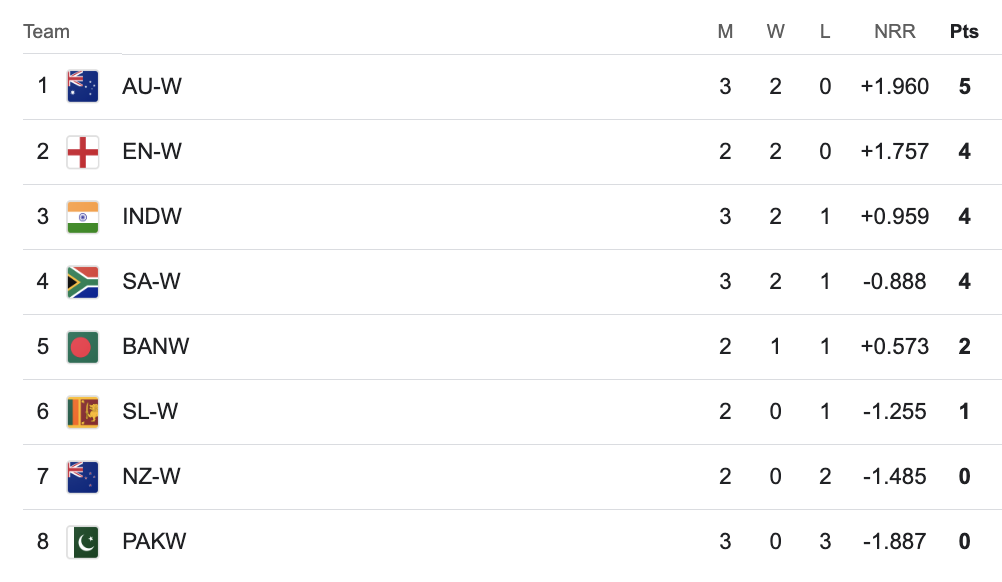The width and height of the screenshot is (1002, 582).
Task: Click Australia's +1.960 net run rate
Action: [894, 87]
